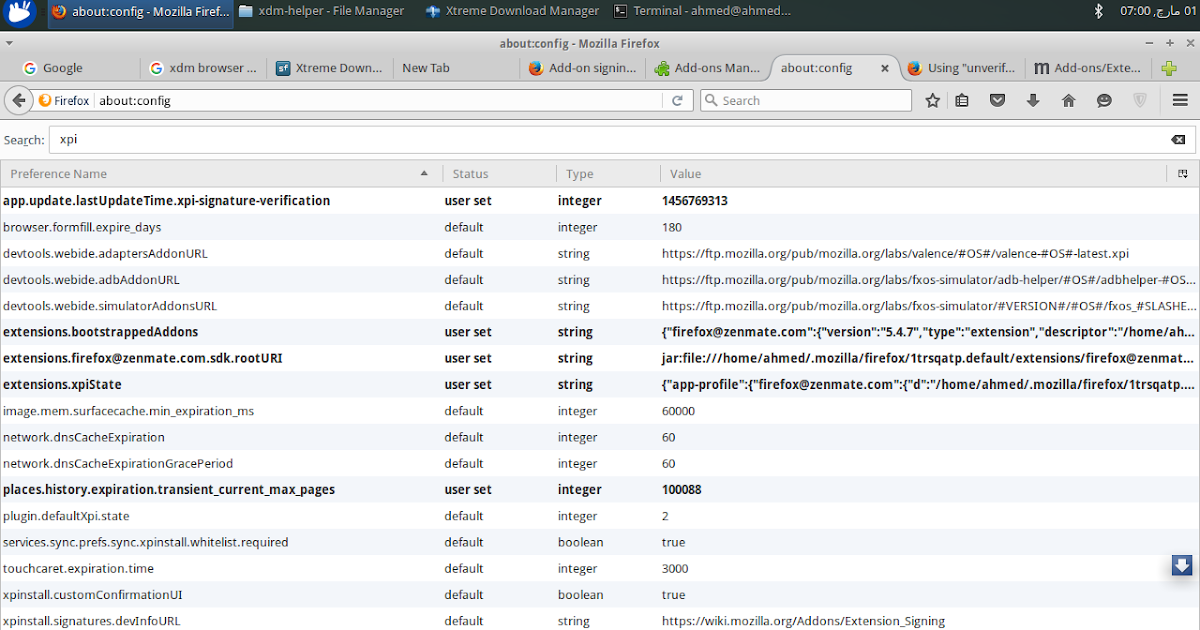Select network.dnsCacheExpiration row

click(x=600, y=437)
